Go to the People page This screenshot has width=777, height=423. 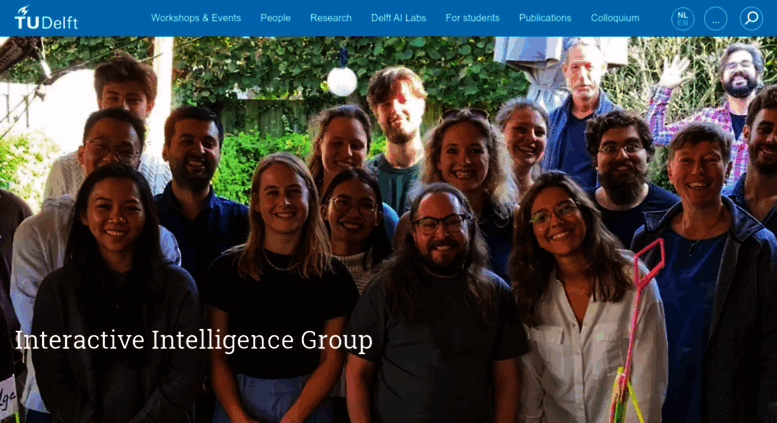276,18
